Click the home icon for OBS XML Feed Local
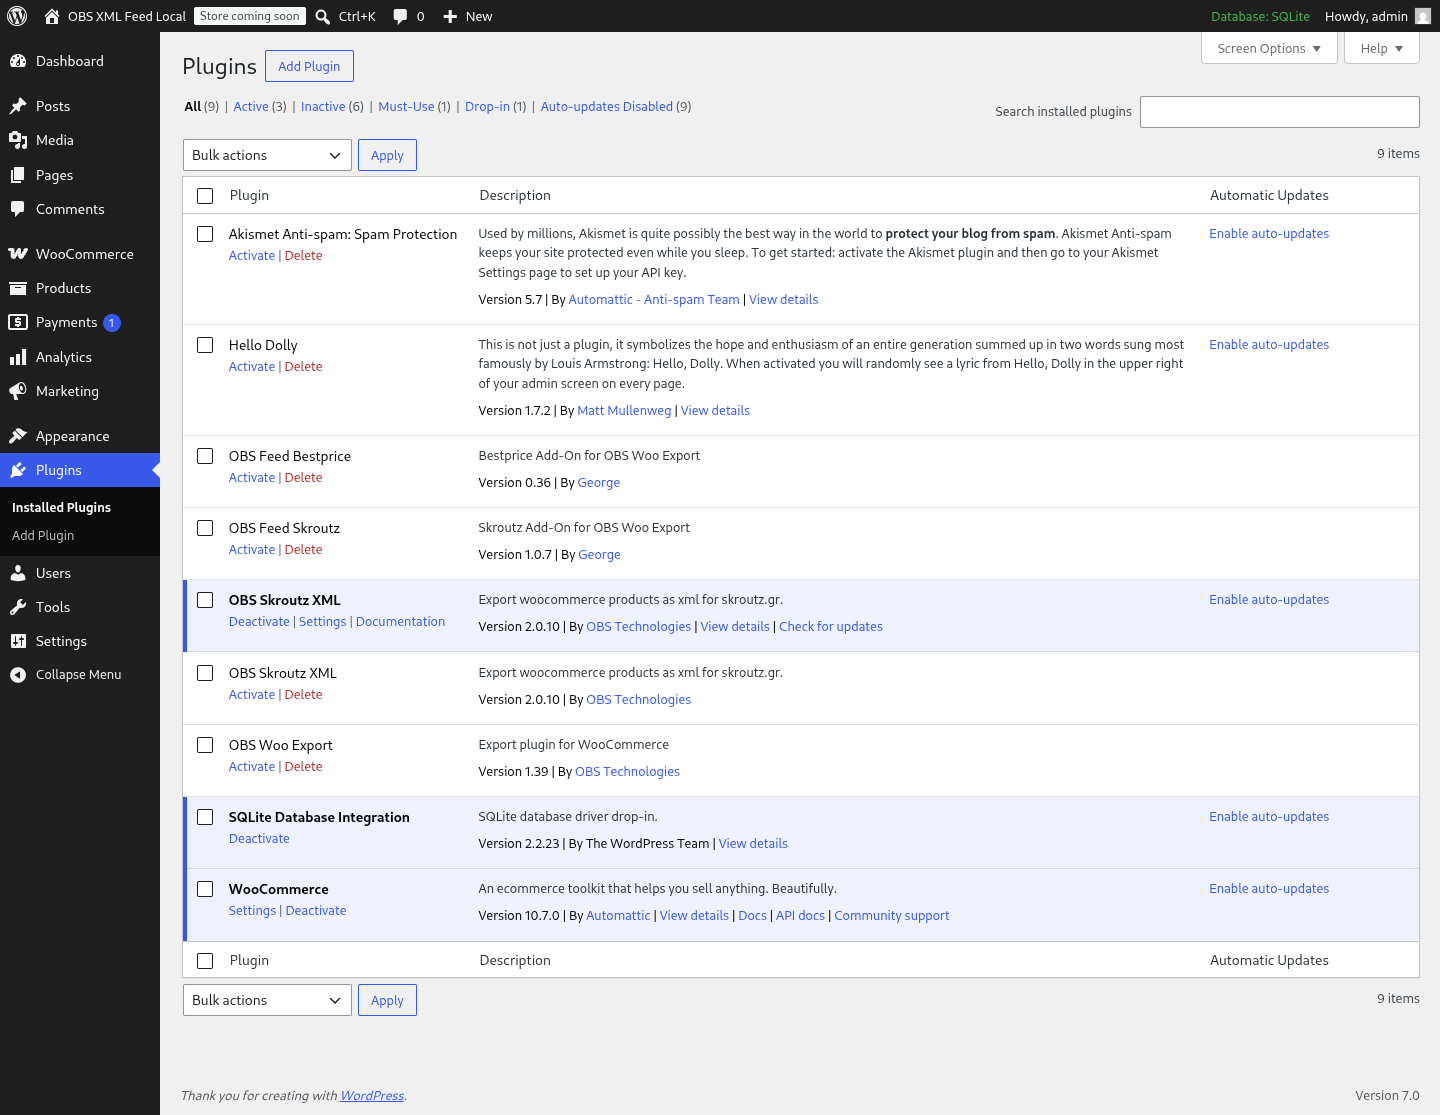1440x1115 pixels. click(x=52, y=16)
